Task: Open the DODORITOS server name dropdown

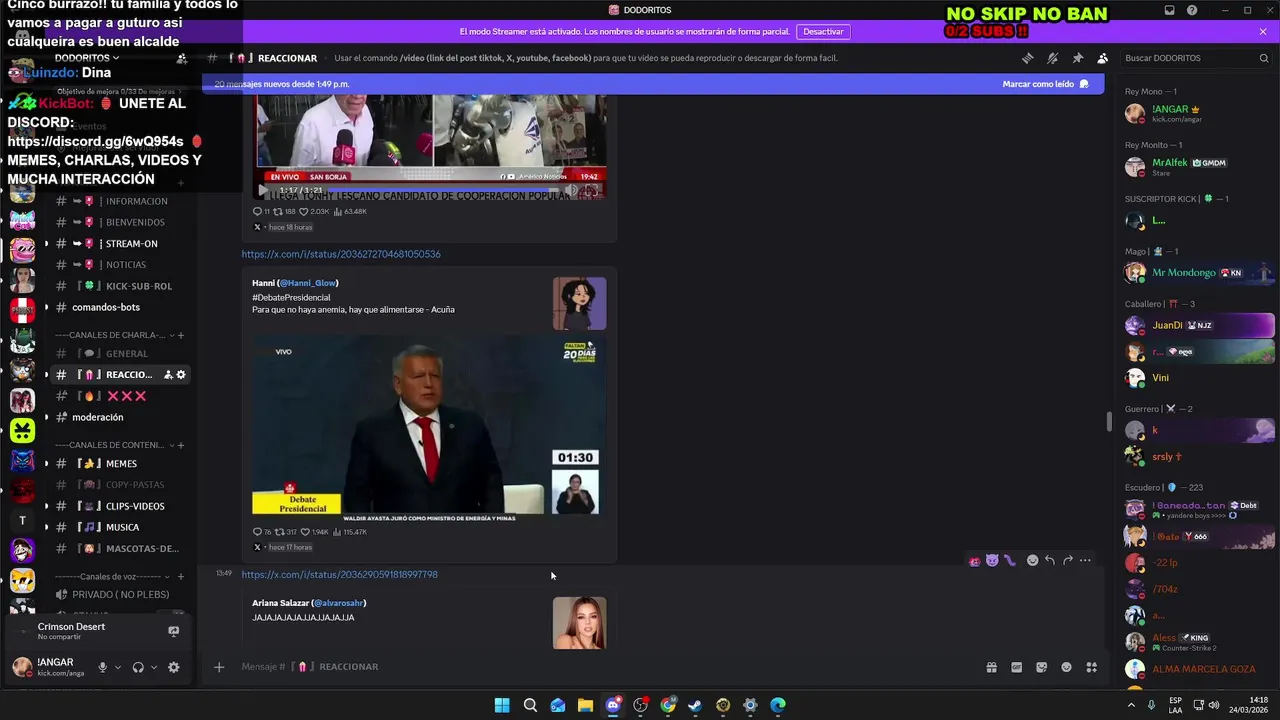Action: click(x=87, y=58)
